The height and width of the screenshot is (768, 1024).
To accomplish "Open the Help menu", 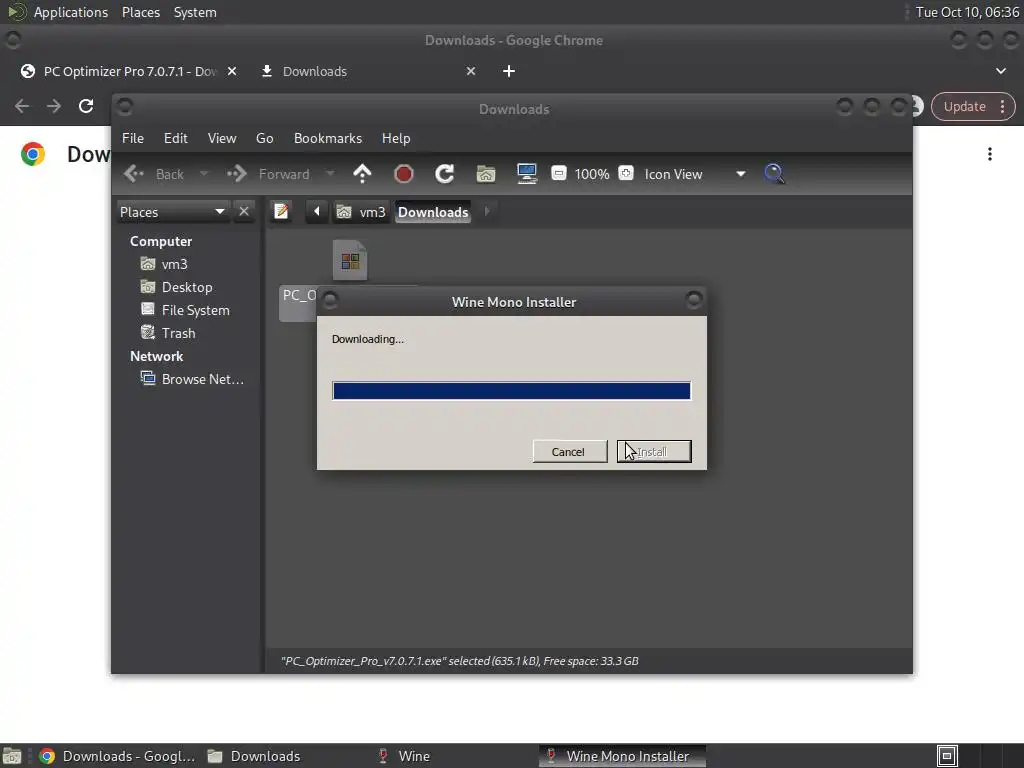I will coord(396,138).
